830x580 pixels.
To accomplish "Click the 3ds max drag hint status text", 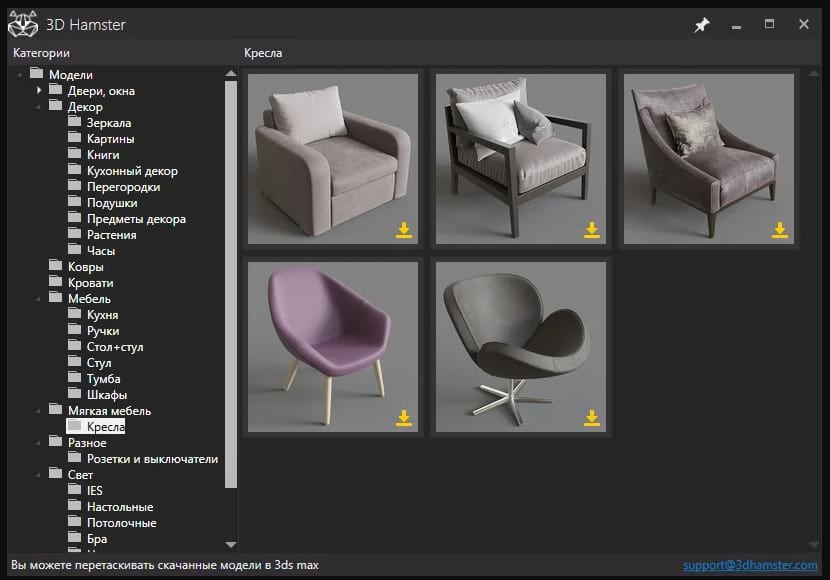I will click(165, 565).
